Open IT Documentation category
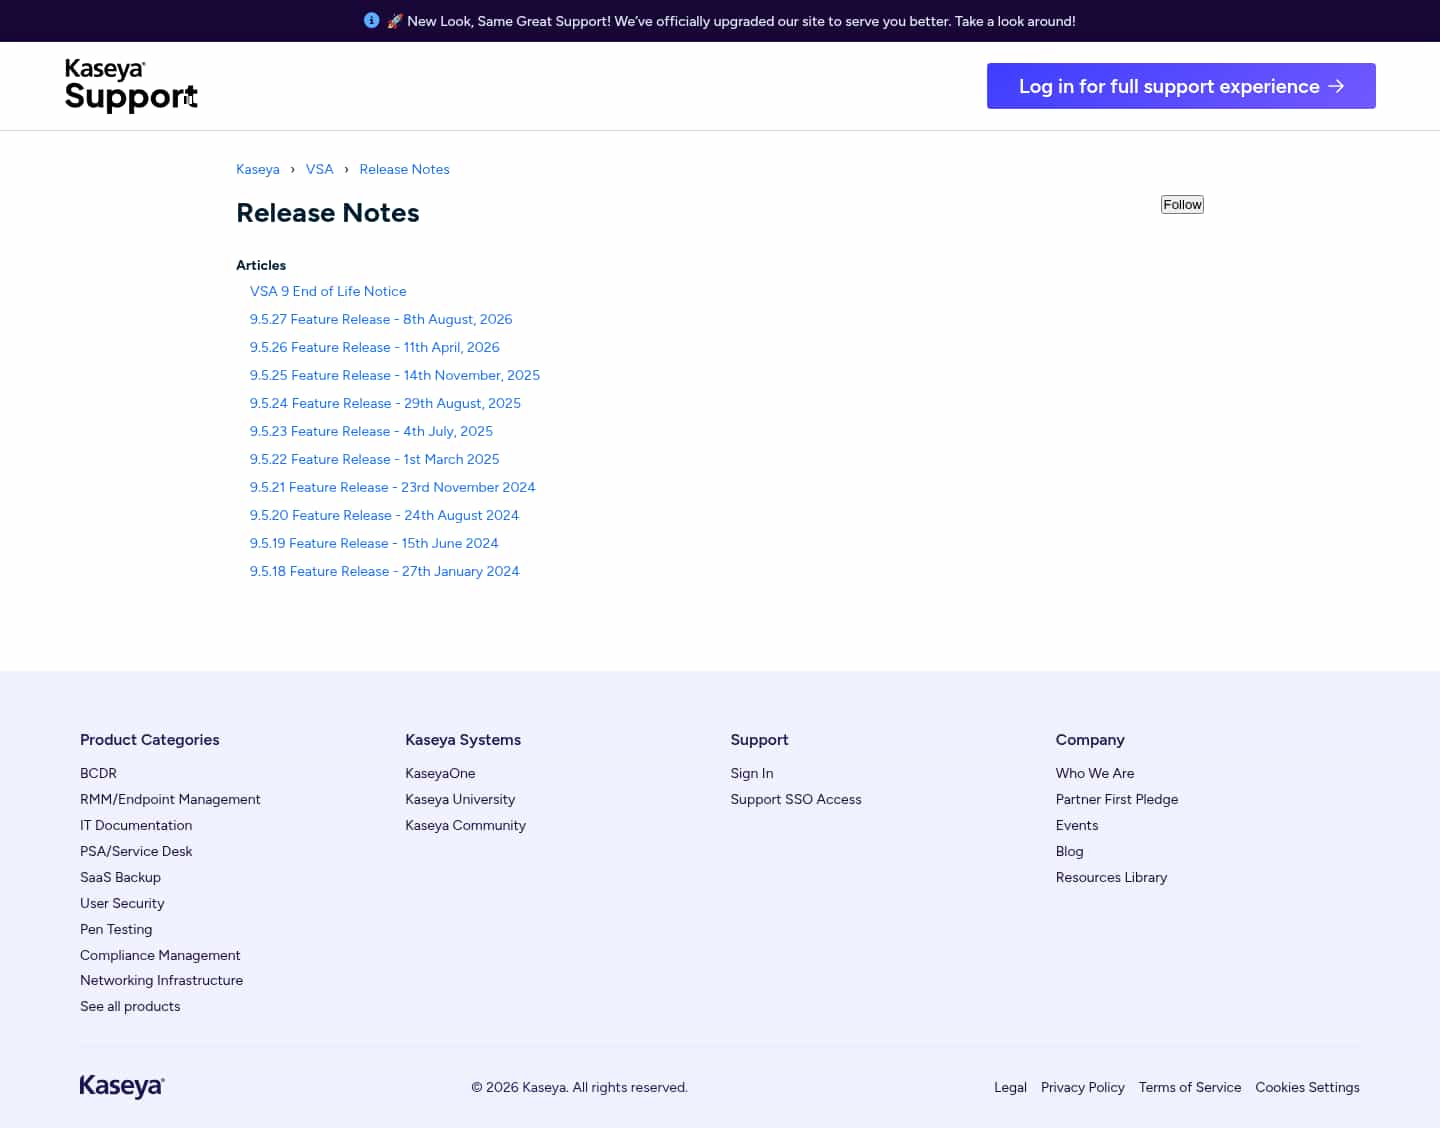 pos(136,825)
